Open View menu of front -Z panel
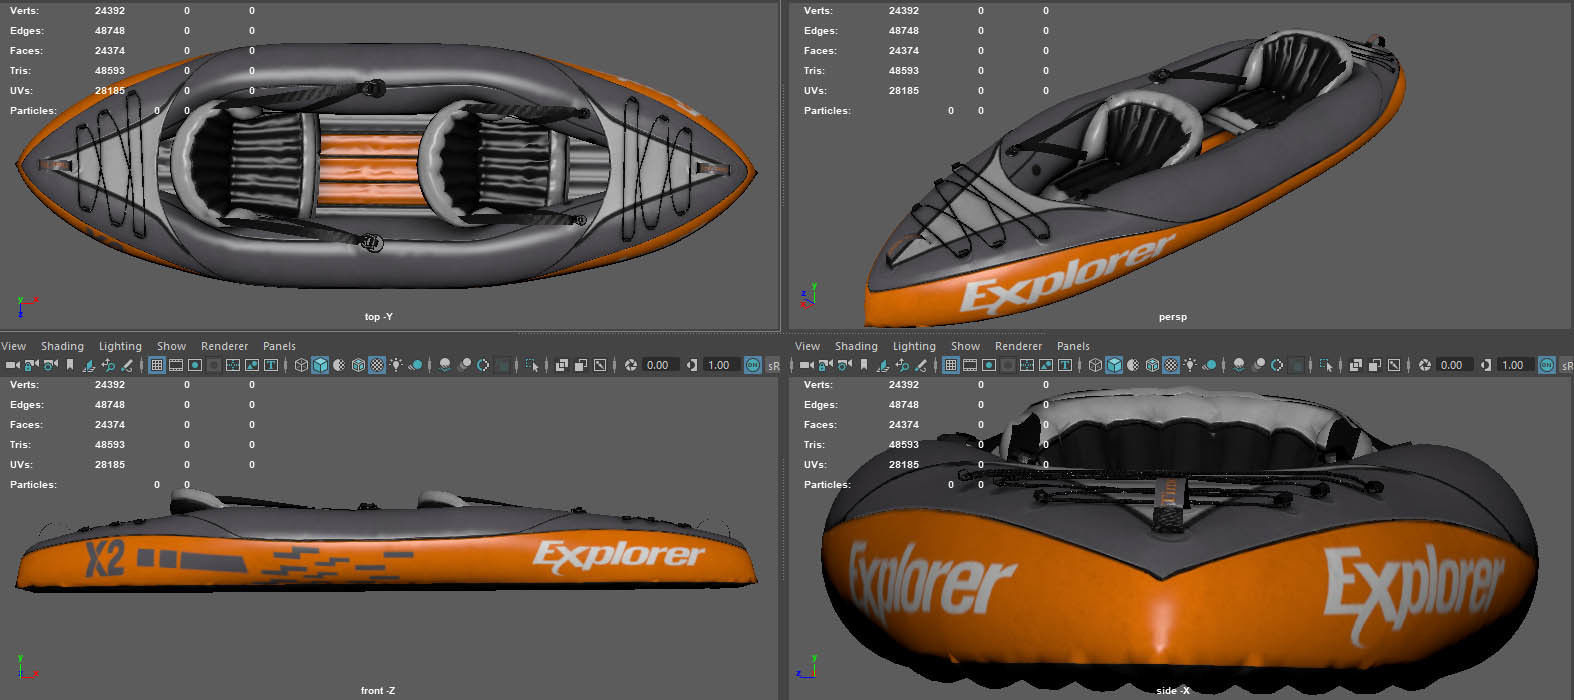The width and height of the screenshot is (1574, 700). point(13,346)
